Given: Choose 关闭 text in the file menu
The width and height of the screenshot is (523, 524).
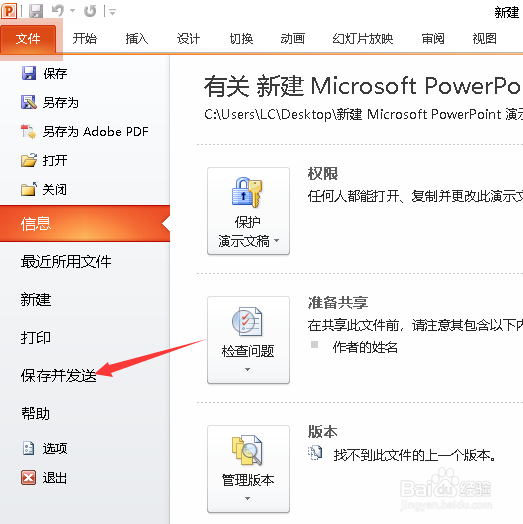Looking at the screenshot, I should tap(54, 190).
